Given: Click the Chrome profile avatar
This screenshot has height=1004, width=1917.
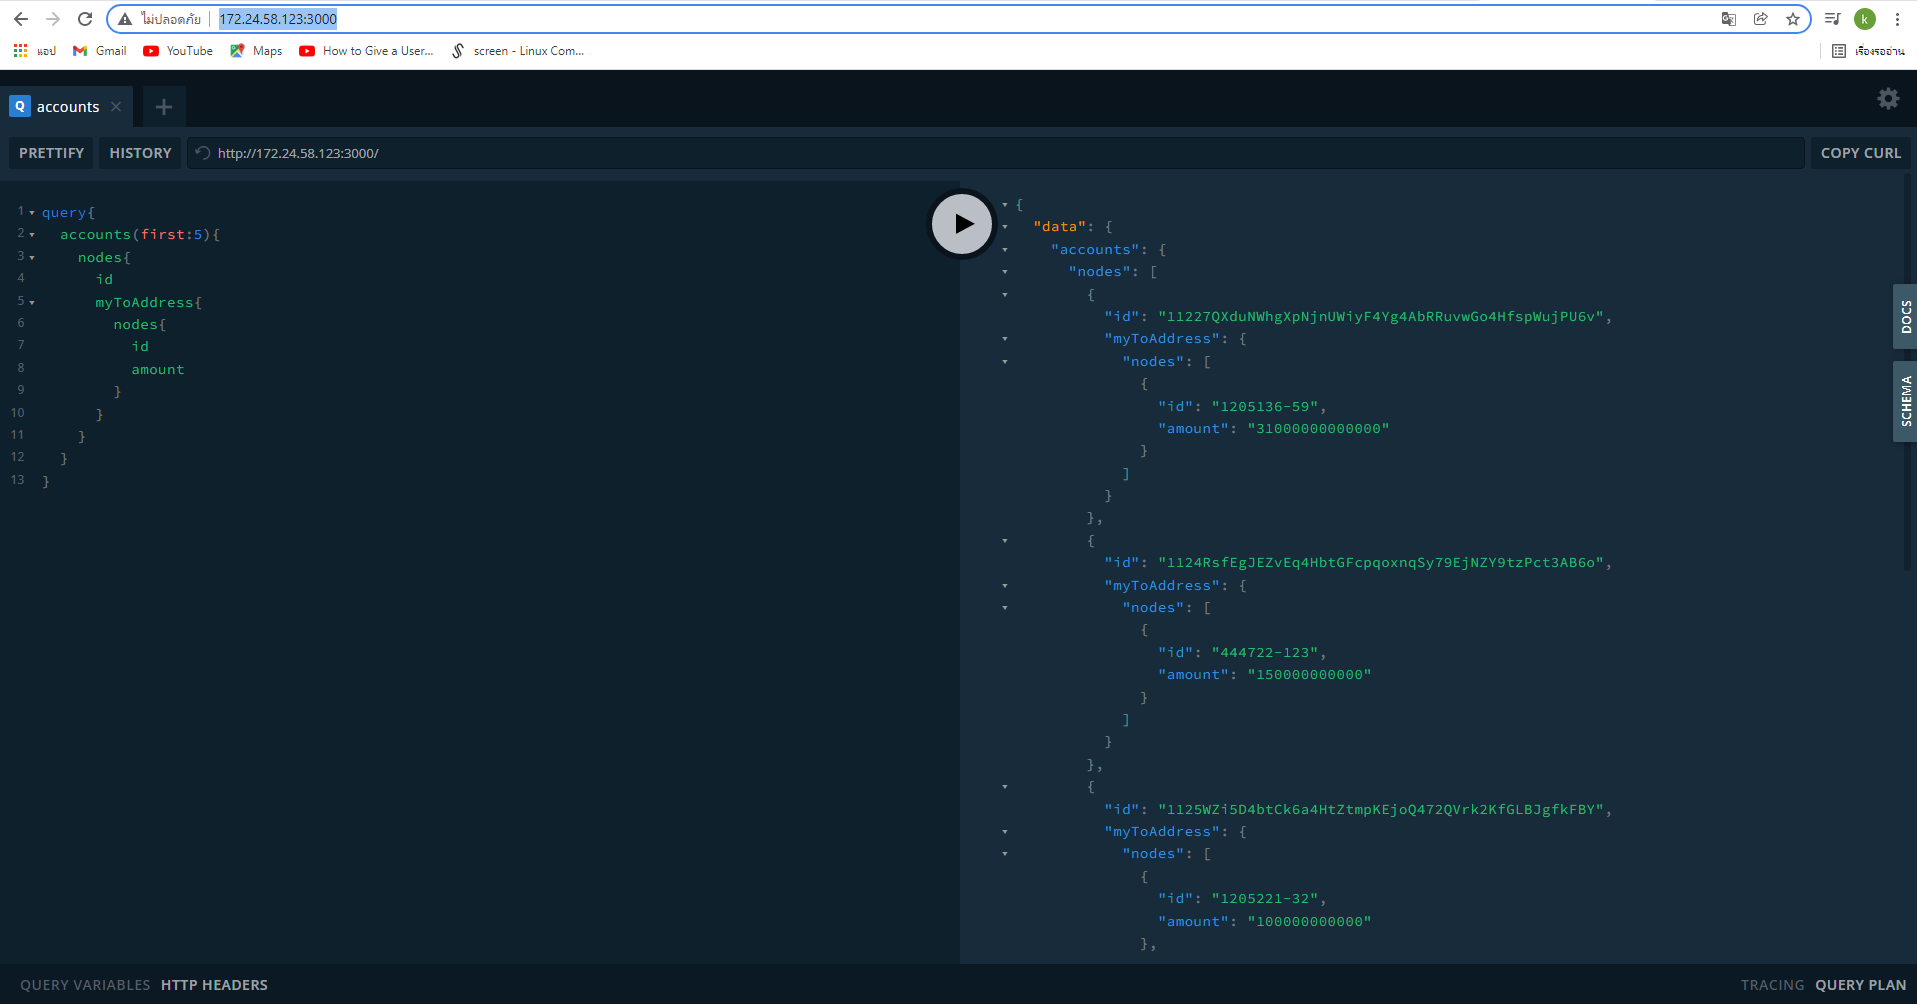Looking at the screenshot, I should point(1864,18).
